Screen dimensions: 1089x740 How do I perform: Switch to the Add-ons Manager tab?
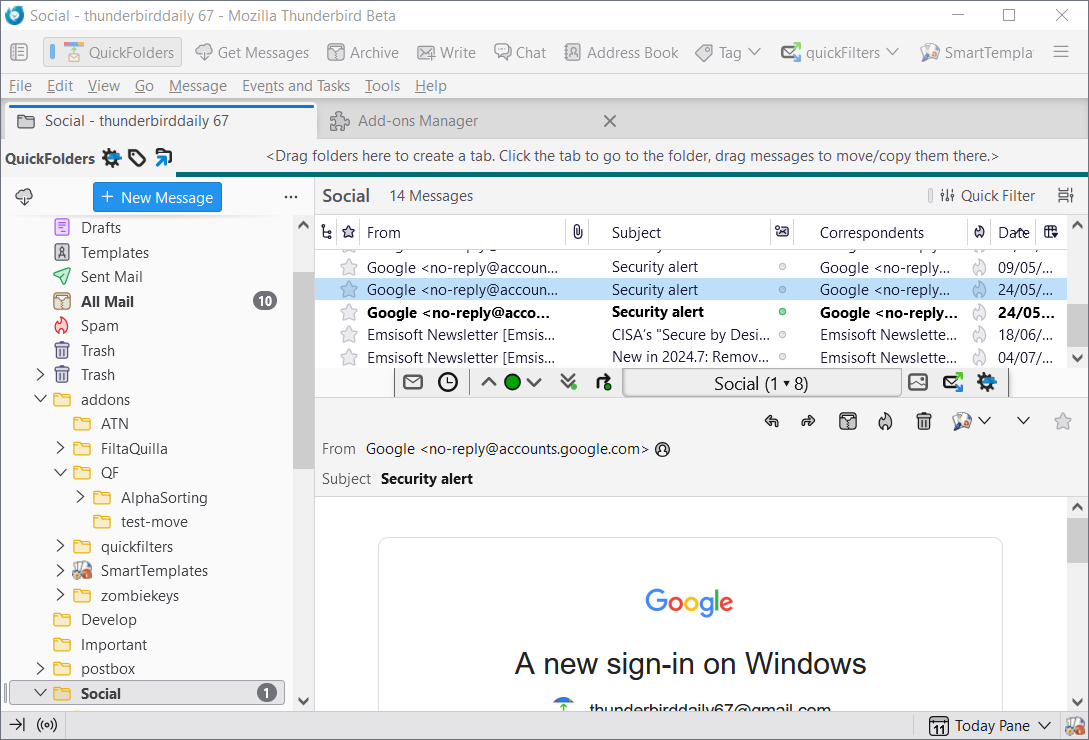[417, 121]
